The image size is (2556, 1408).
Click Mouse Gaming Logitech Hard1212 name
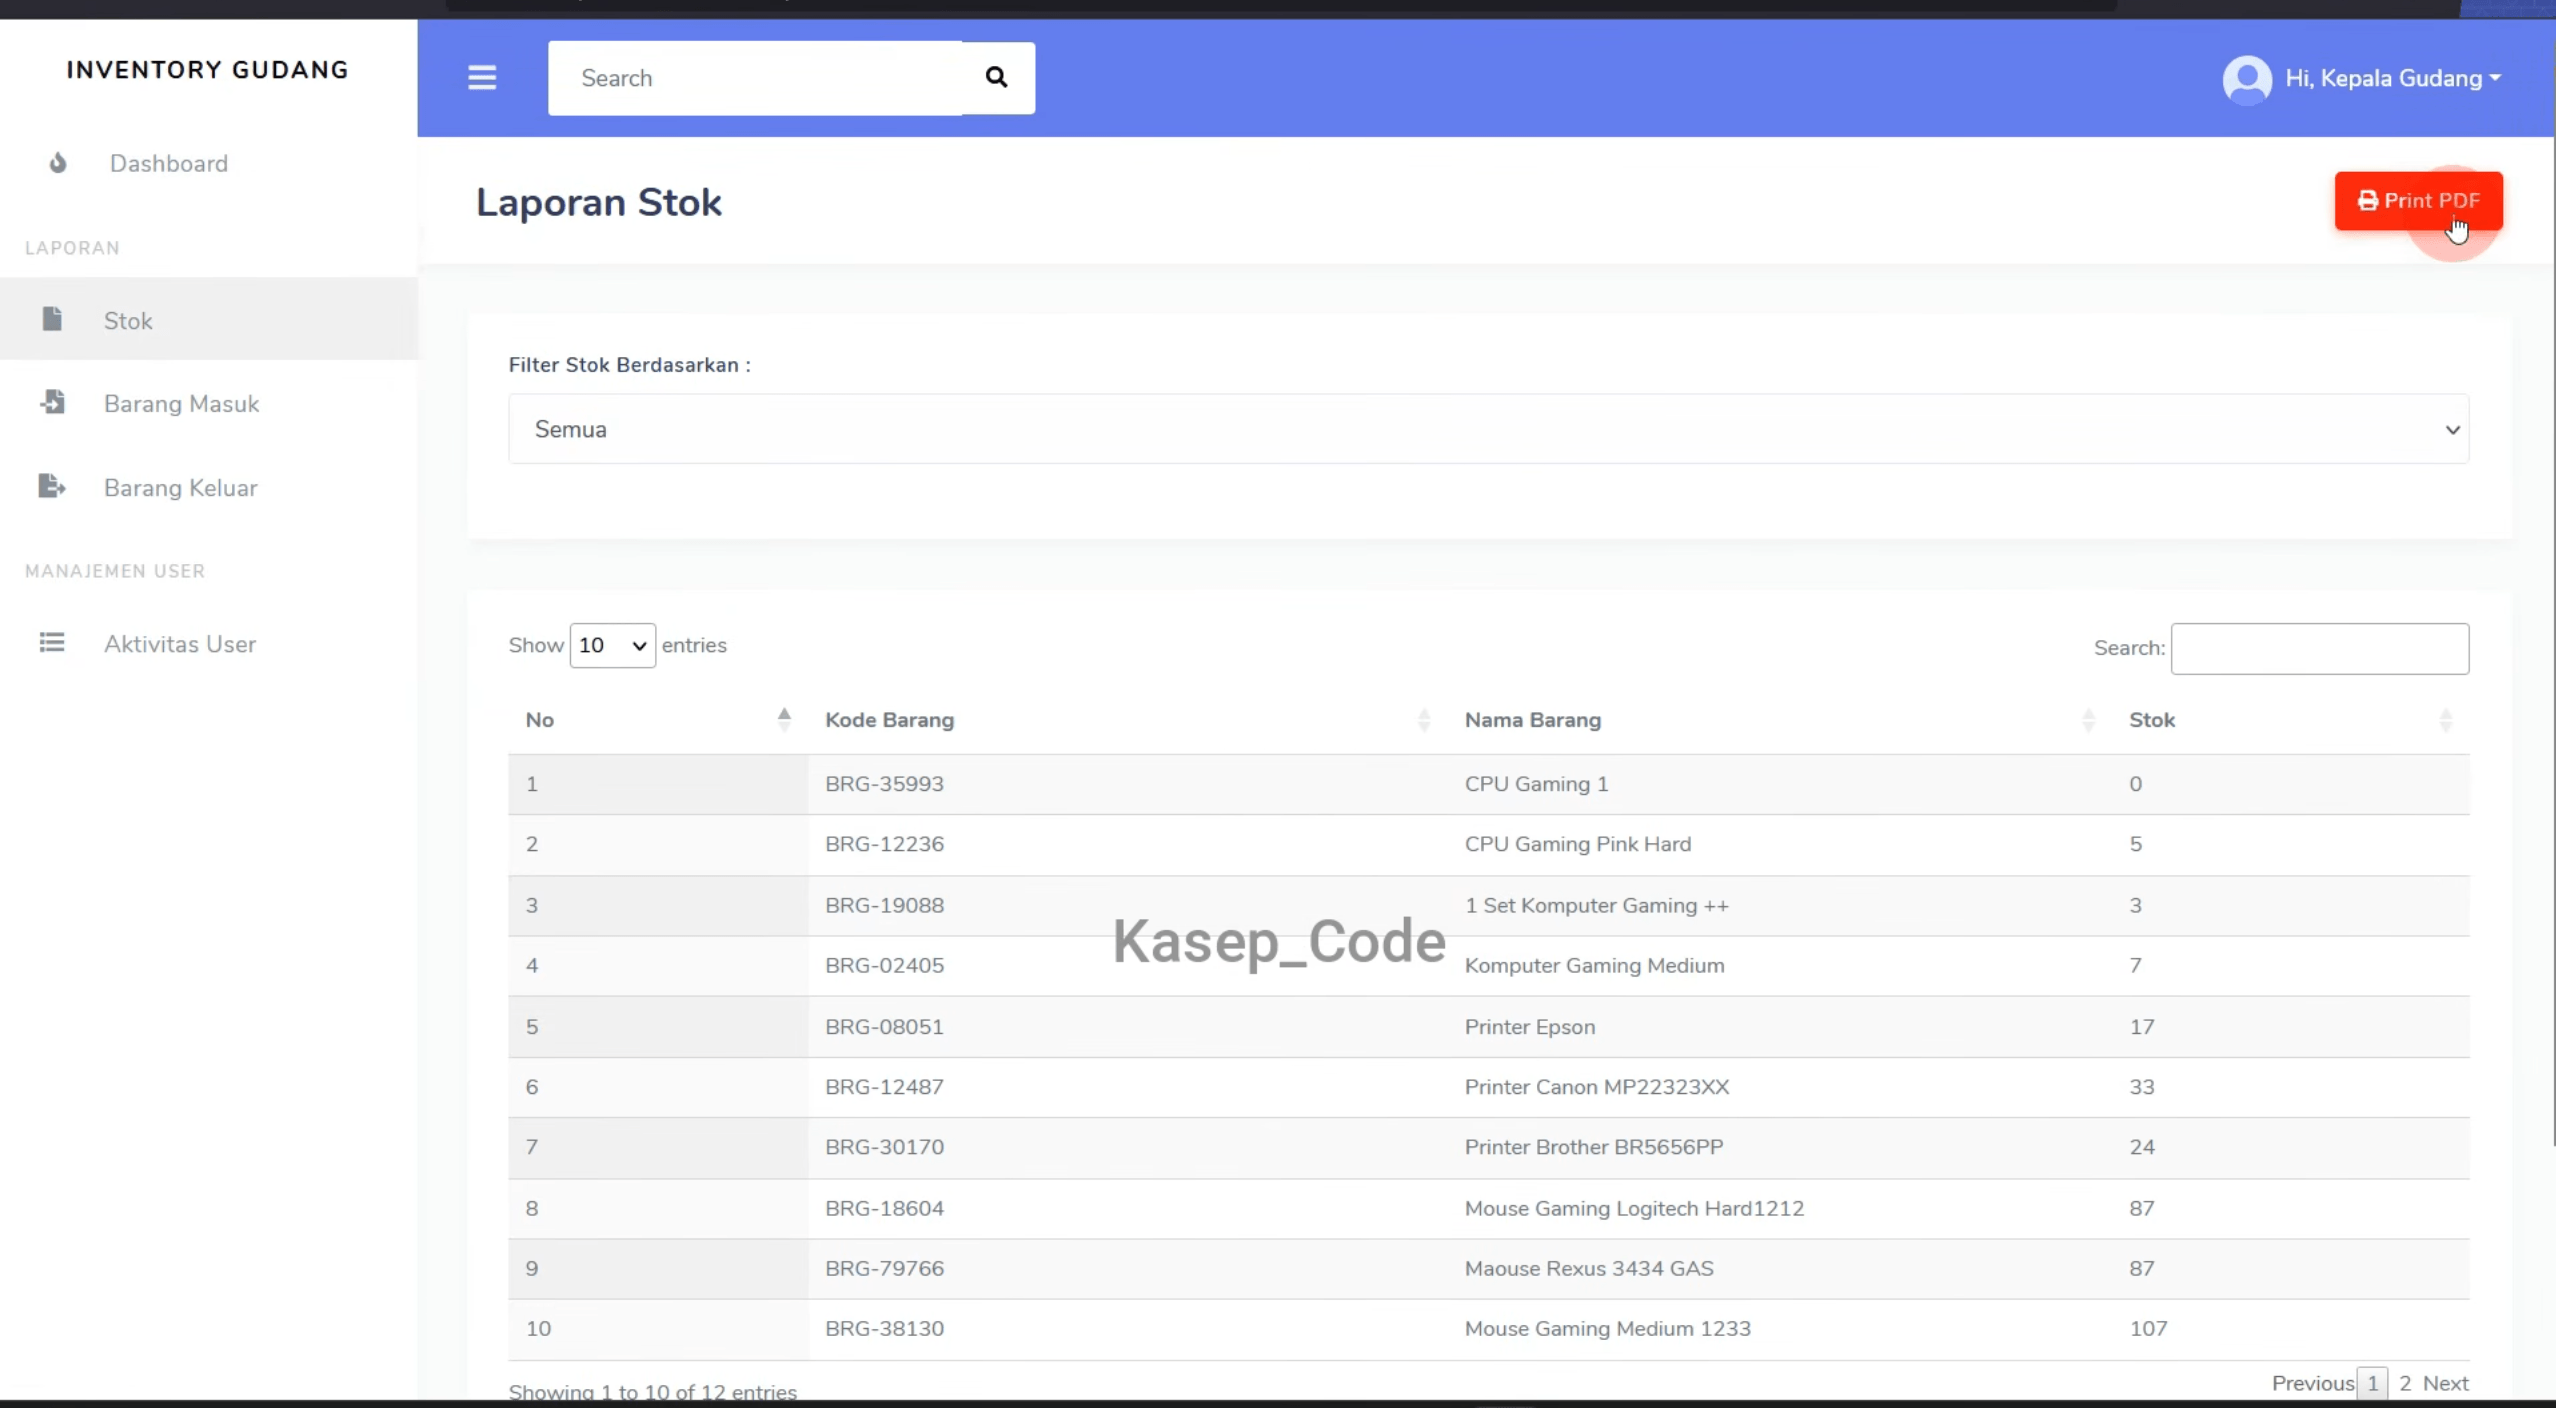(1634, 1208)
